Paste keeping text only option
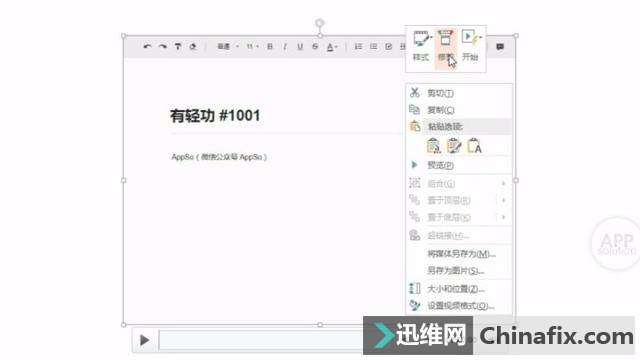The width and height of the screenshot is (640, 360). [x=474, y=146]
